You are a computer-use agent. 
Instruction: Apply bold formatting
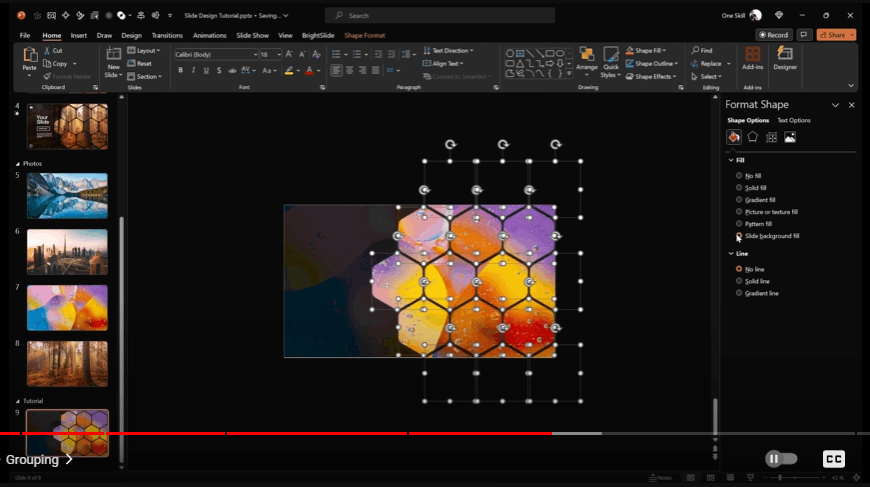click(180, 70)
